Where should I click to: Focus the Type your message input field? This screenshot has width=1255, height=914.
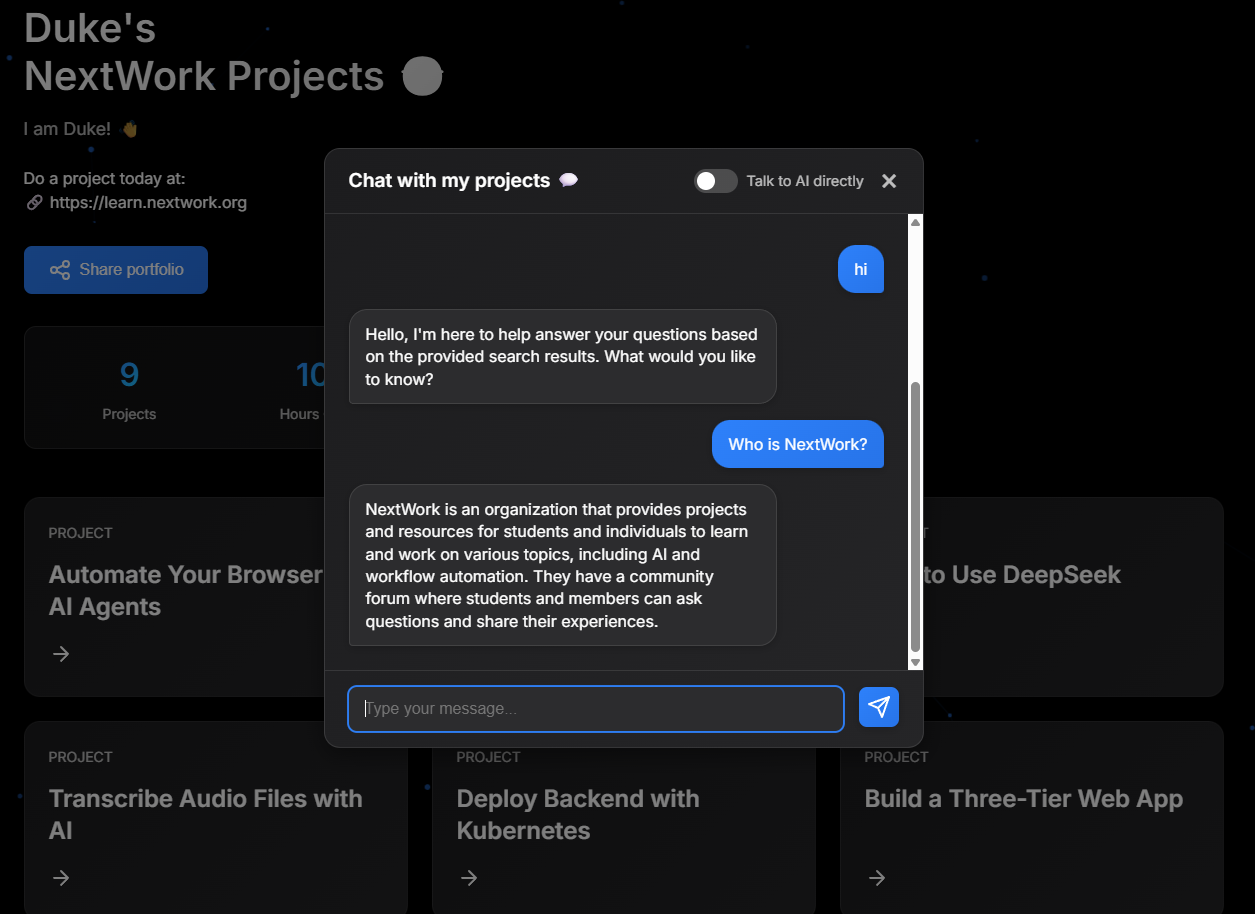(596, 709)
